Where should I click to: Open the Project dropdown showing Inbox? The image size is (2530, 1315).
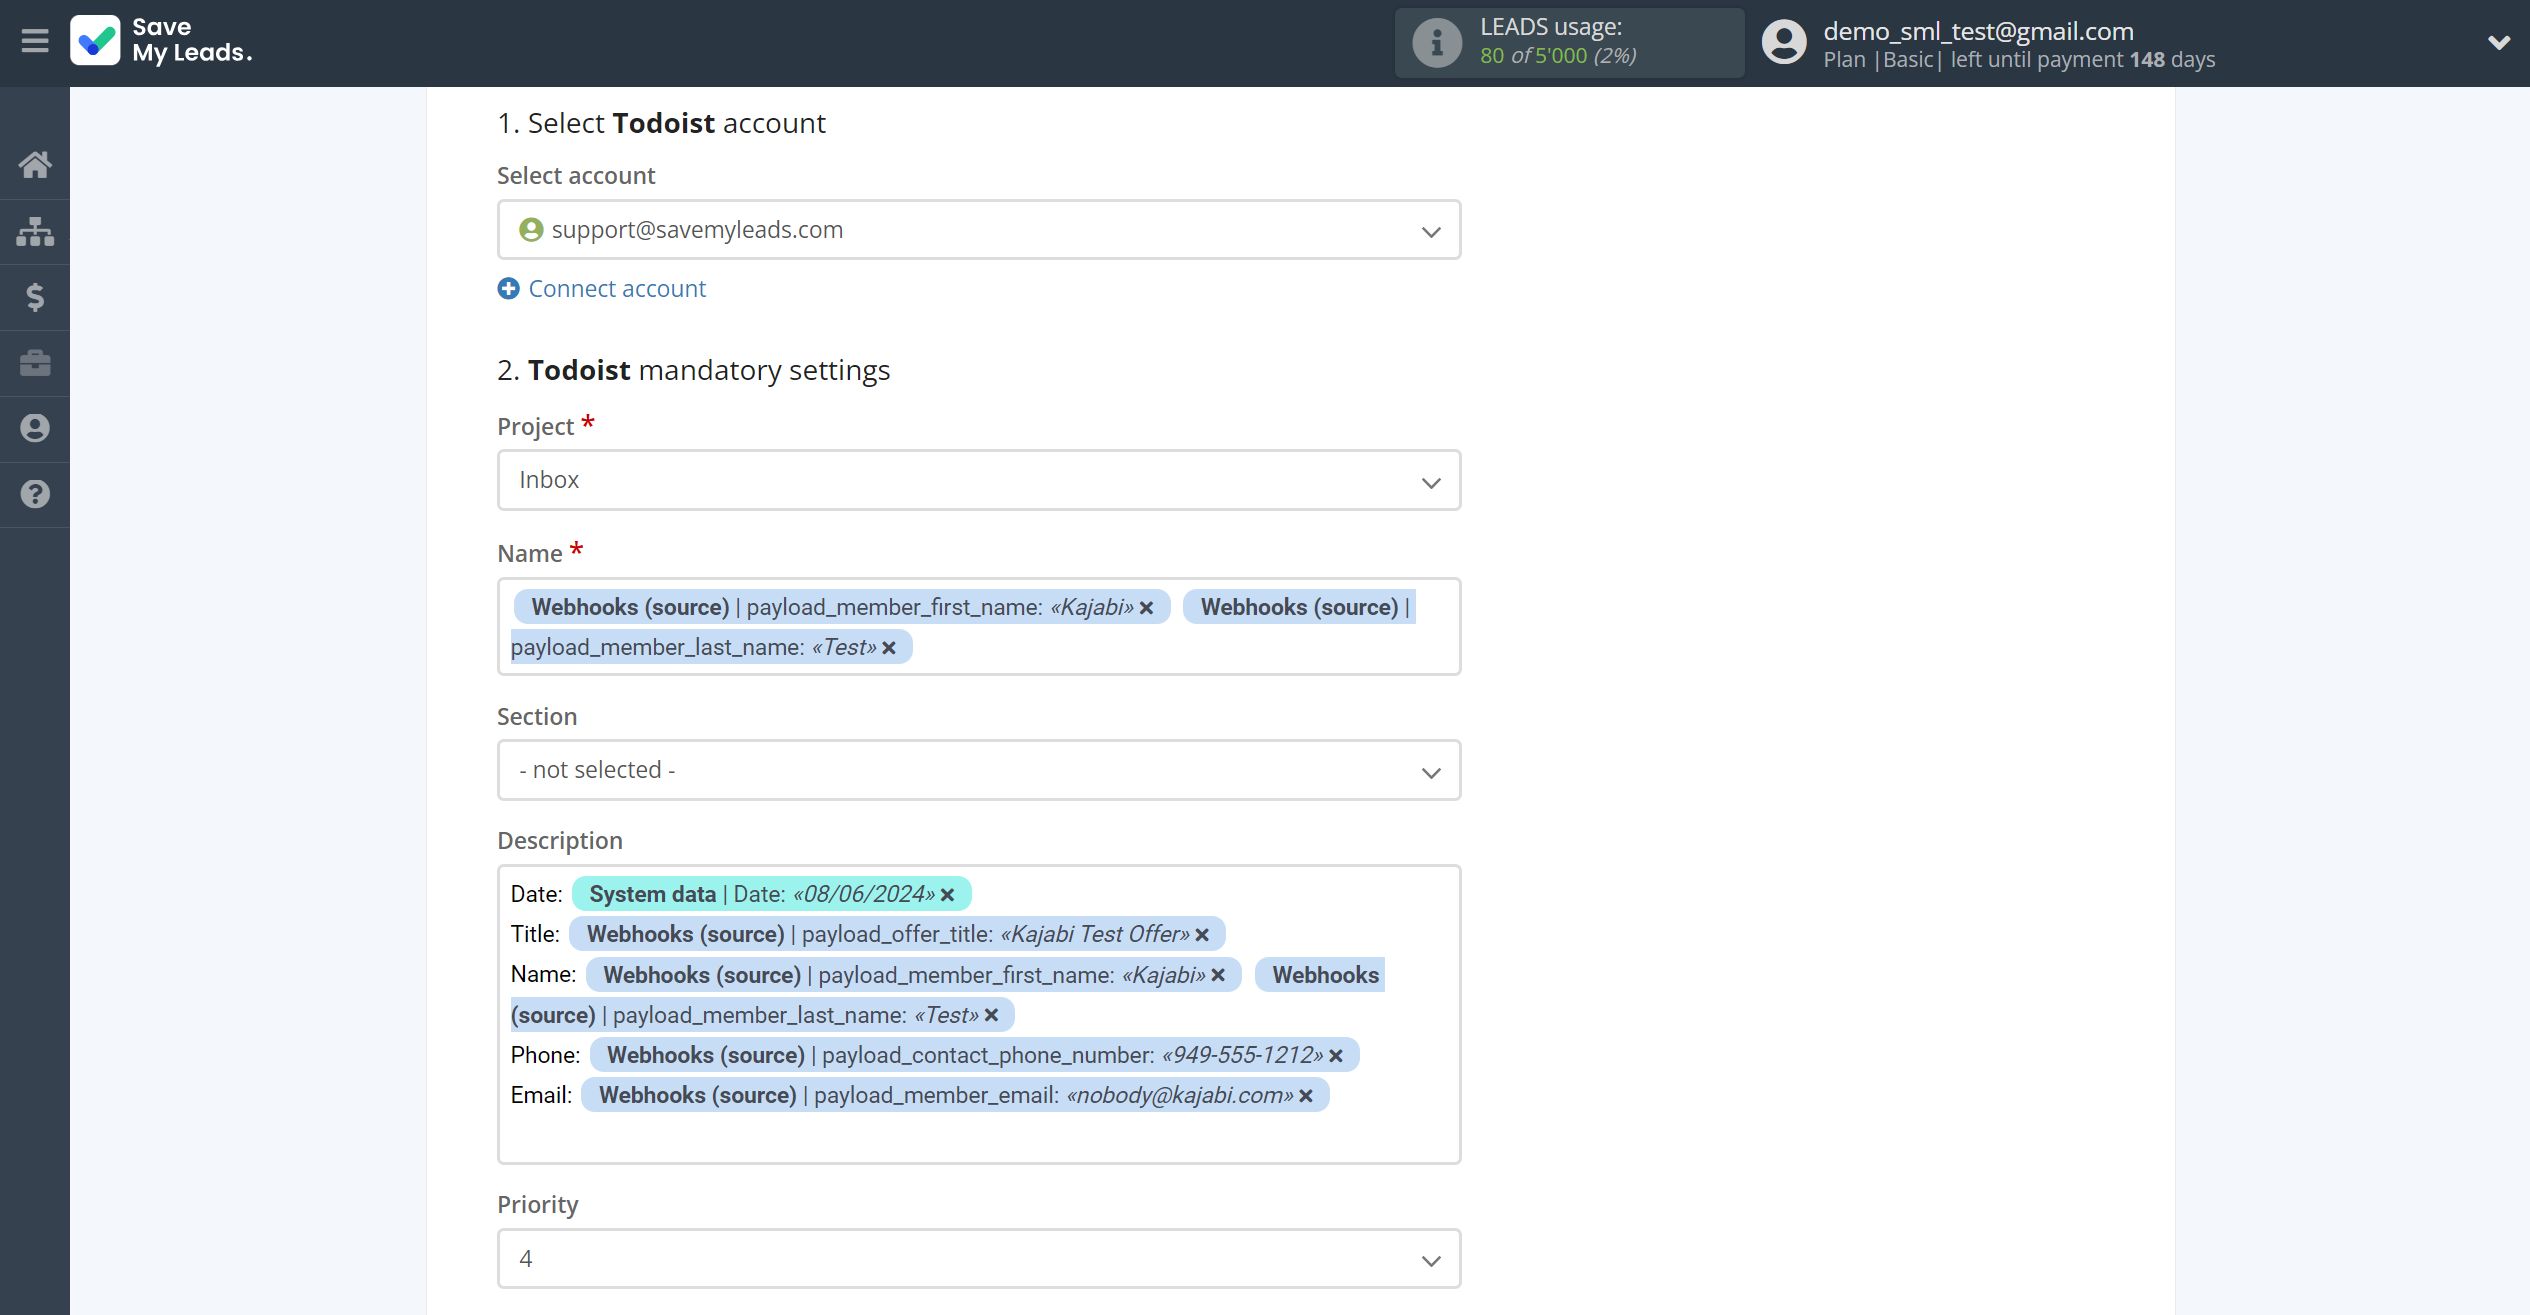[x=979, y=480]
